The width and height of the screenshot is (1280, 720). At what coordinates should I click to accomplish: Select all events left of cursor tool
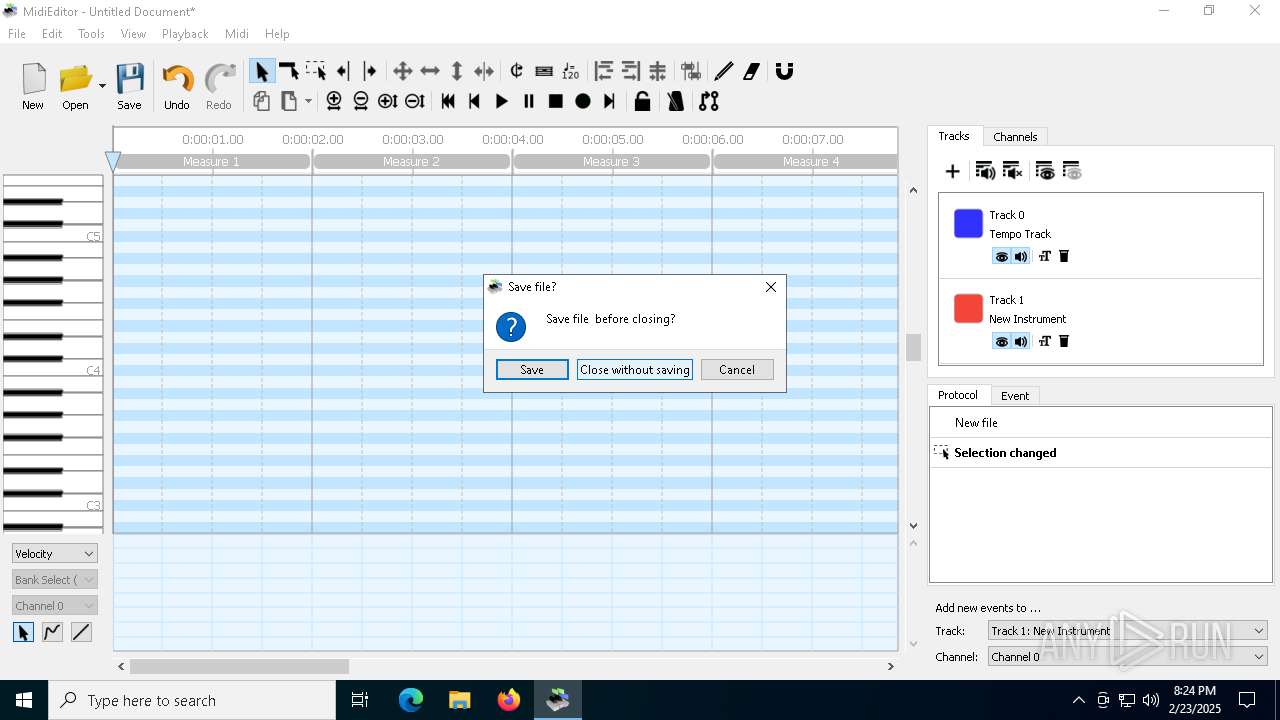[x=343, y=71]
